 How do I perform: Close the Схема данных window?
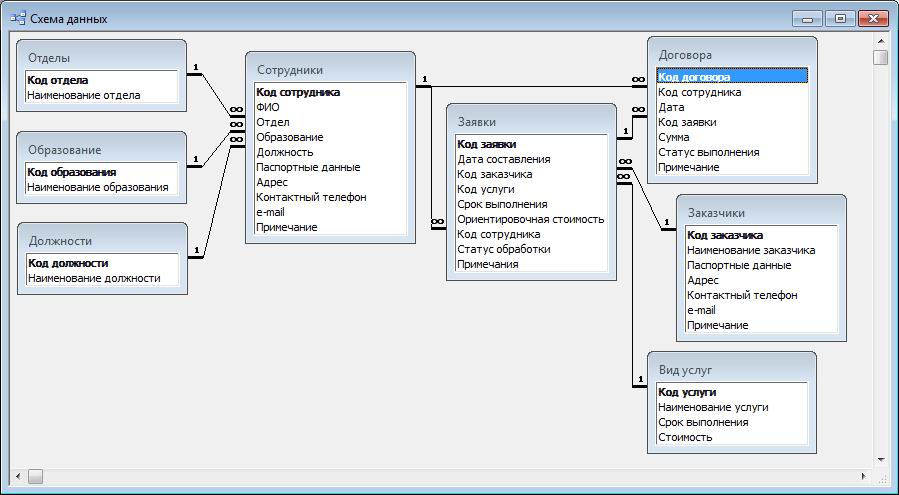872,18
